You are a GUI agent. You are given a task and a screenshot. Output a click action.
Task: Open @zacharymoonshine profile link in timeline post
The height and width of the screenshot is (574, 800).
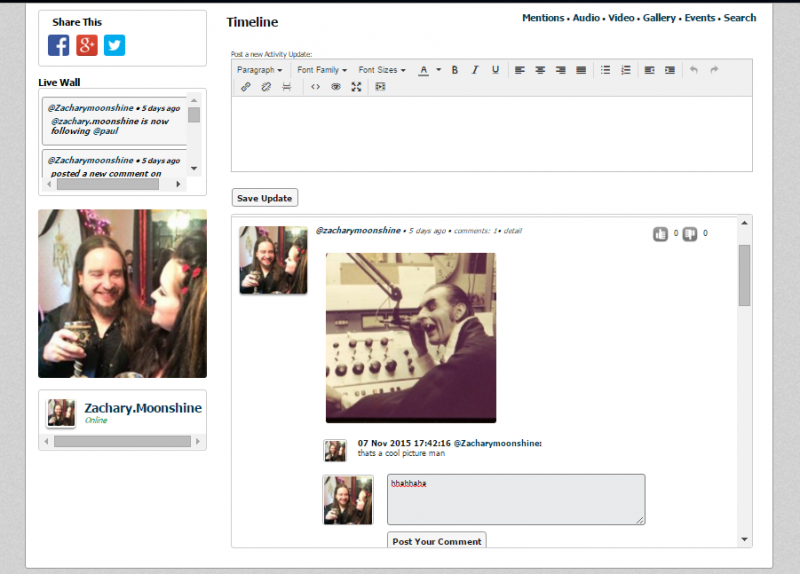pyautogui.click(x=358, y=231)
